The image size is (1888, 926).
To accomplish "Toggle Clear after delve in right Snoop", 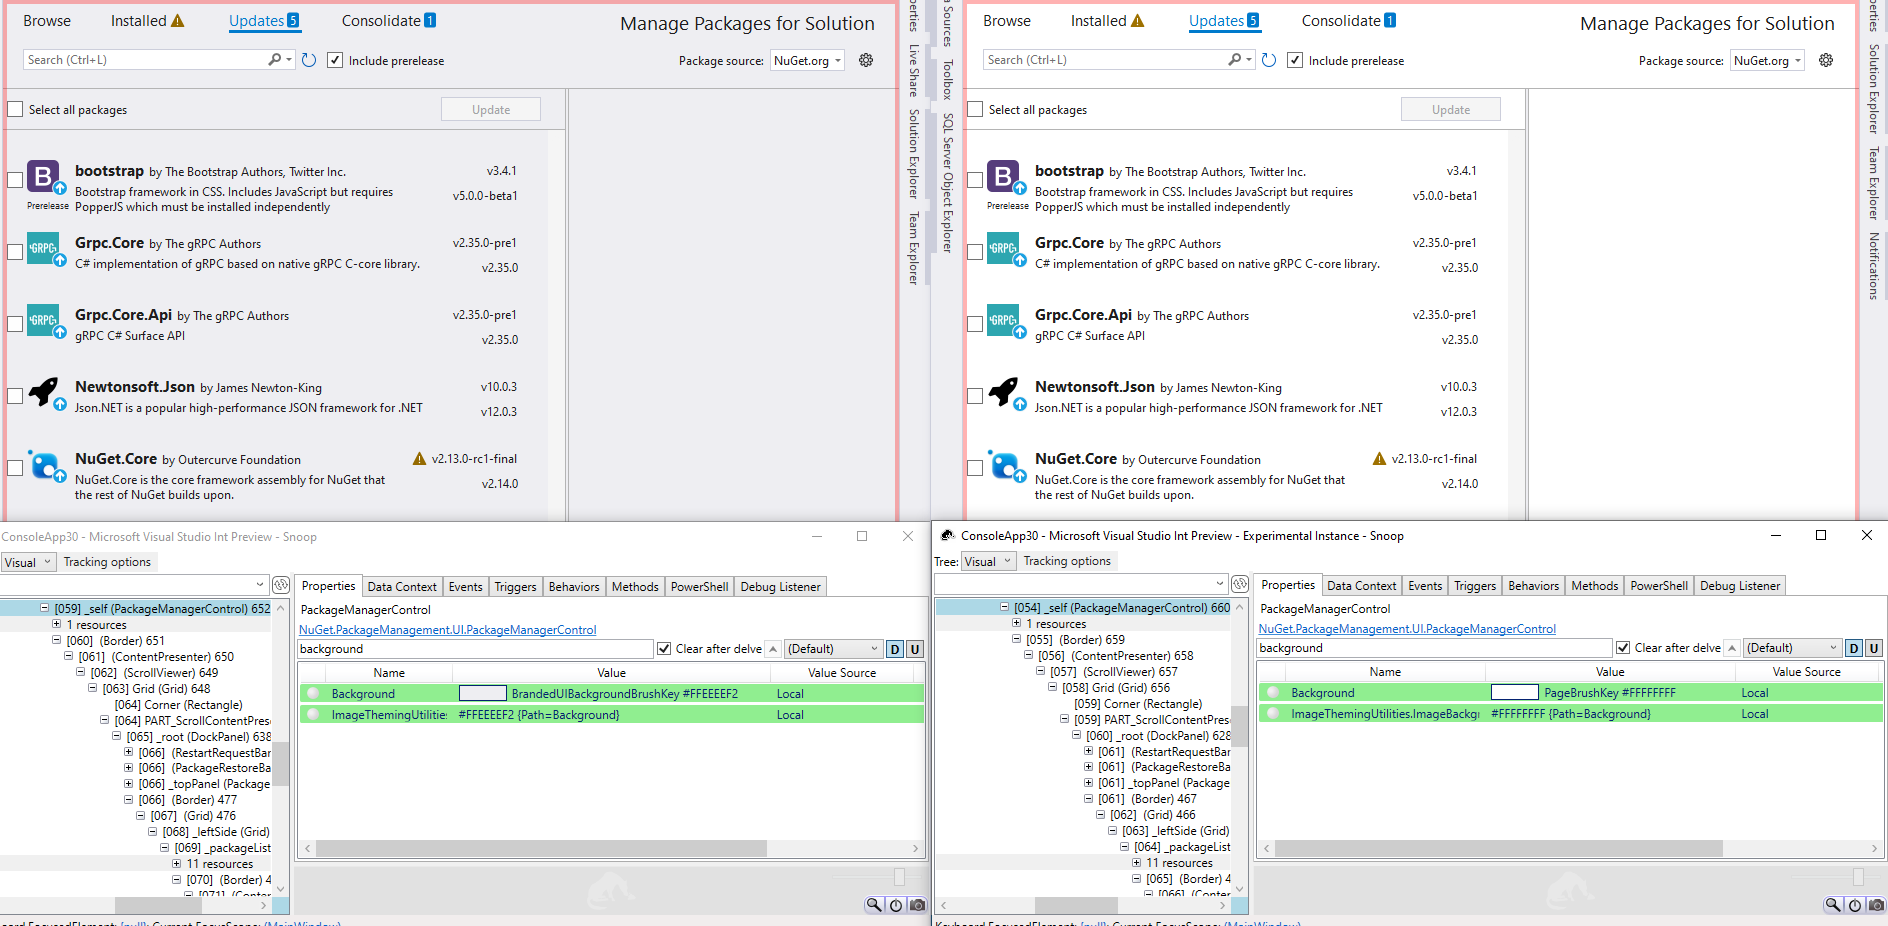I will pyautogui.click(x=1623, y=648).
